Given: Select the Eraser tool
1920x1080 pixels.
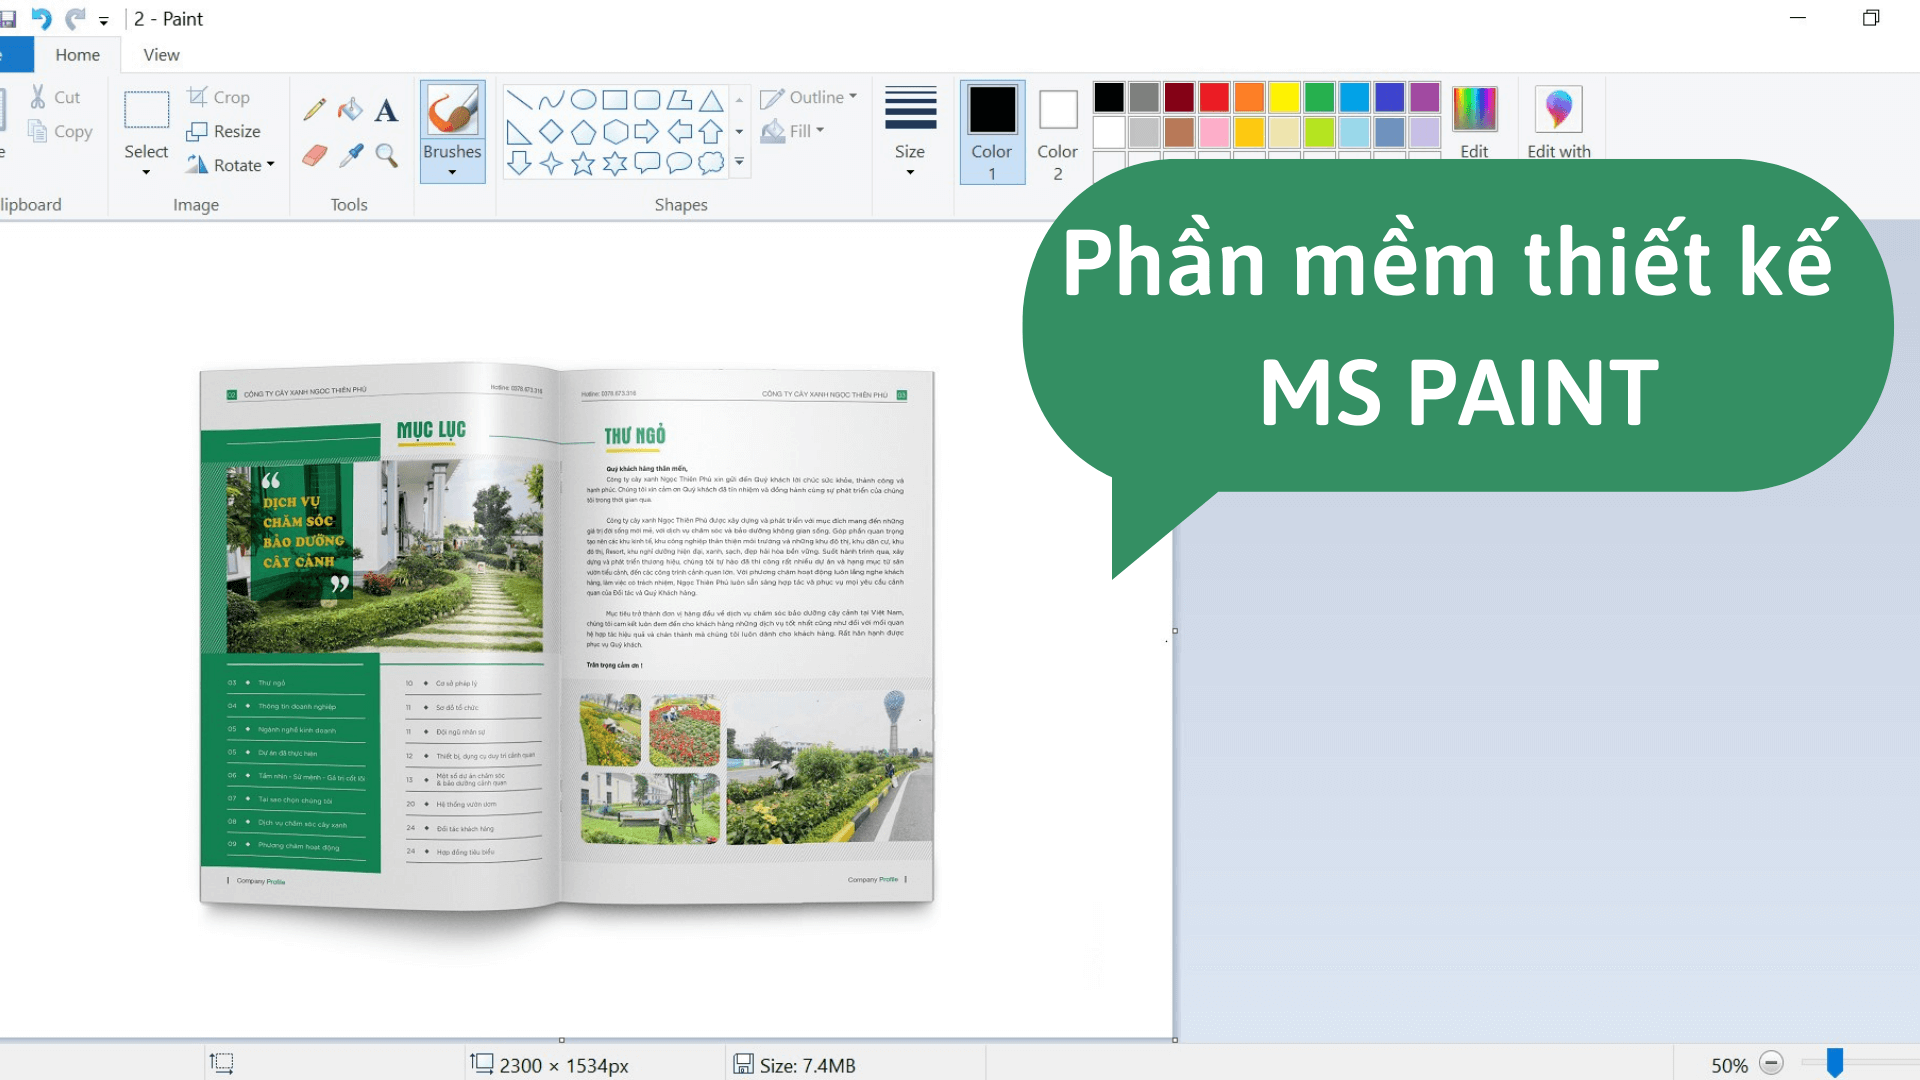Looking at the screenshot, I should pos(315,155).
